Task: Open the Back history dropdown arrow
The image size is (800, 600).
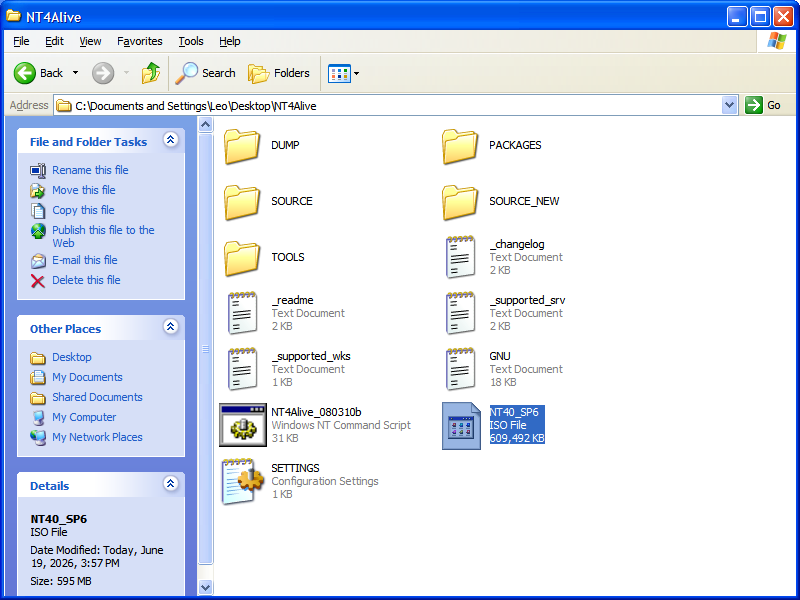Action: click(x=76, y=73)
